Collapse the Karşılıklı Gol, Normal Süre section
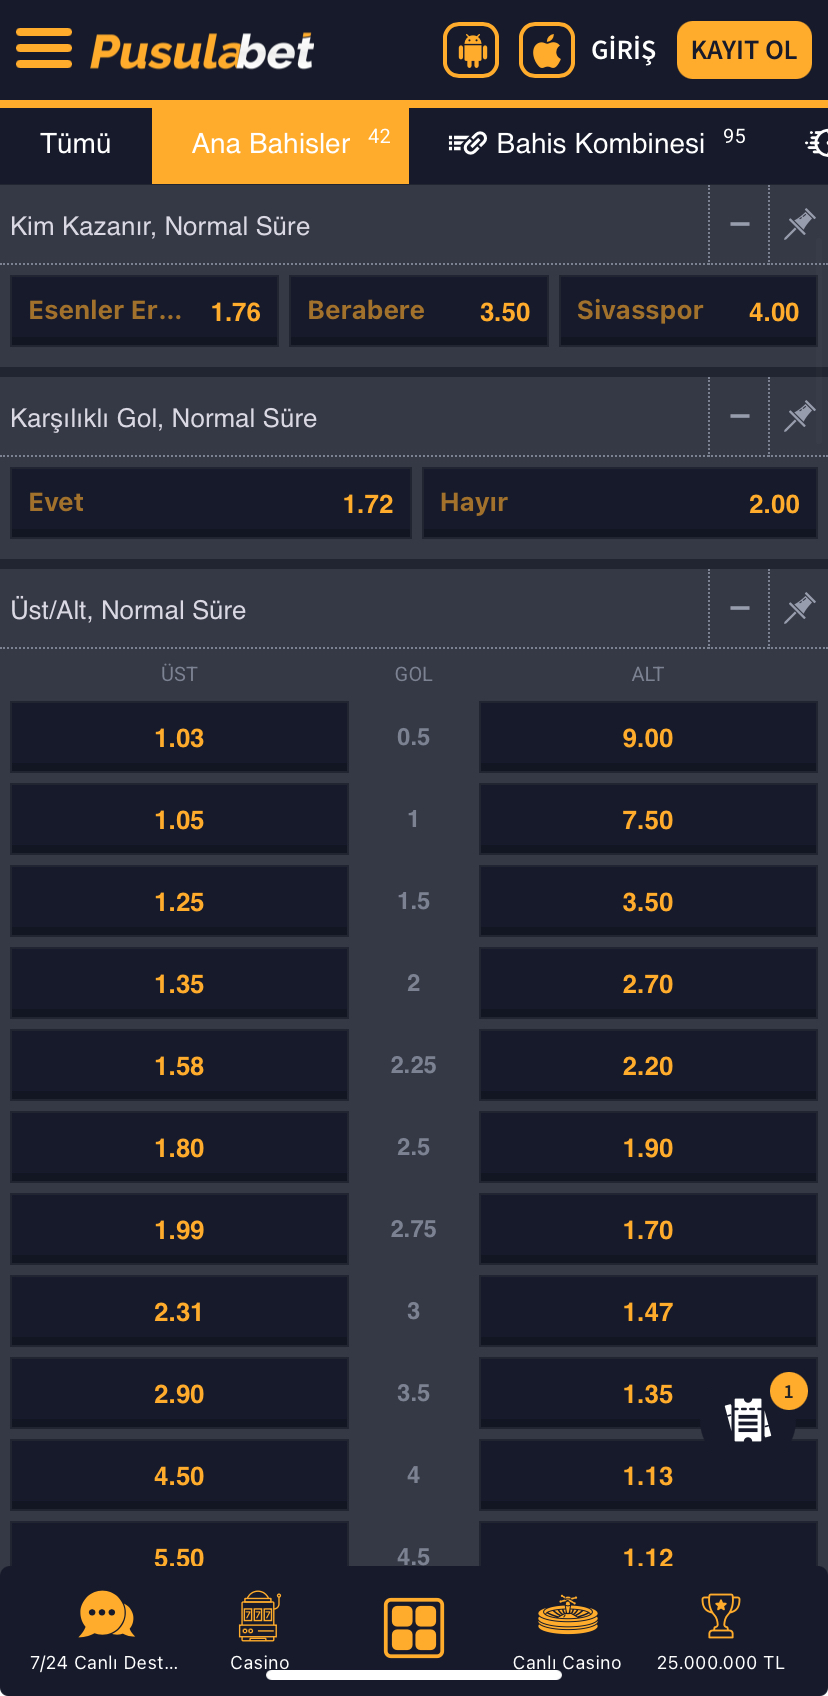828x1696 pixels. click(x=740, y=417)
